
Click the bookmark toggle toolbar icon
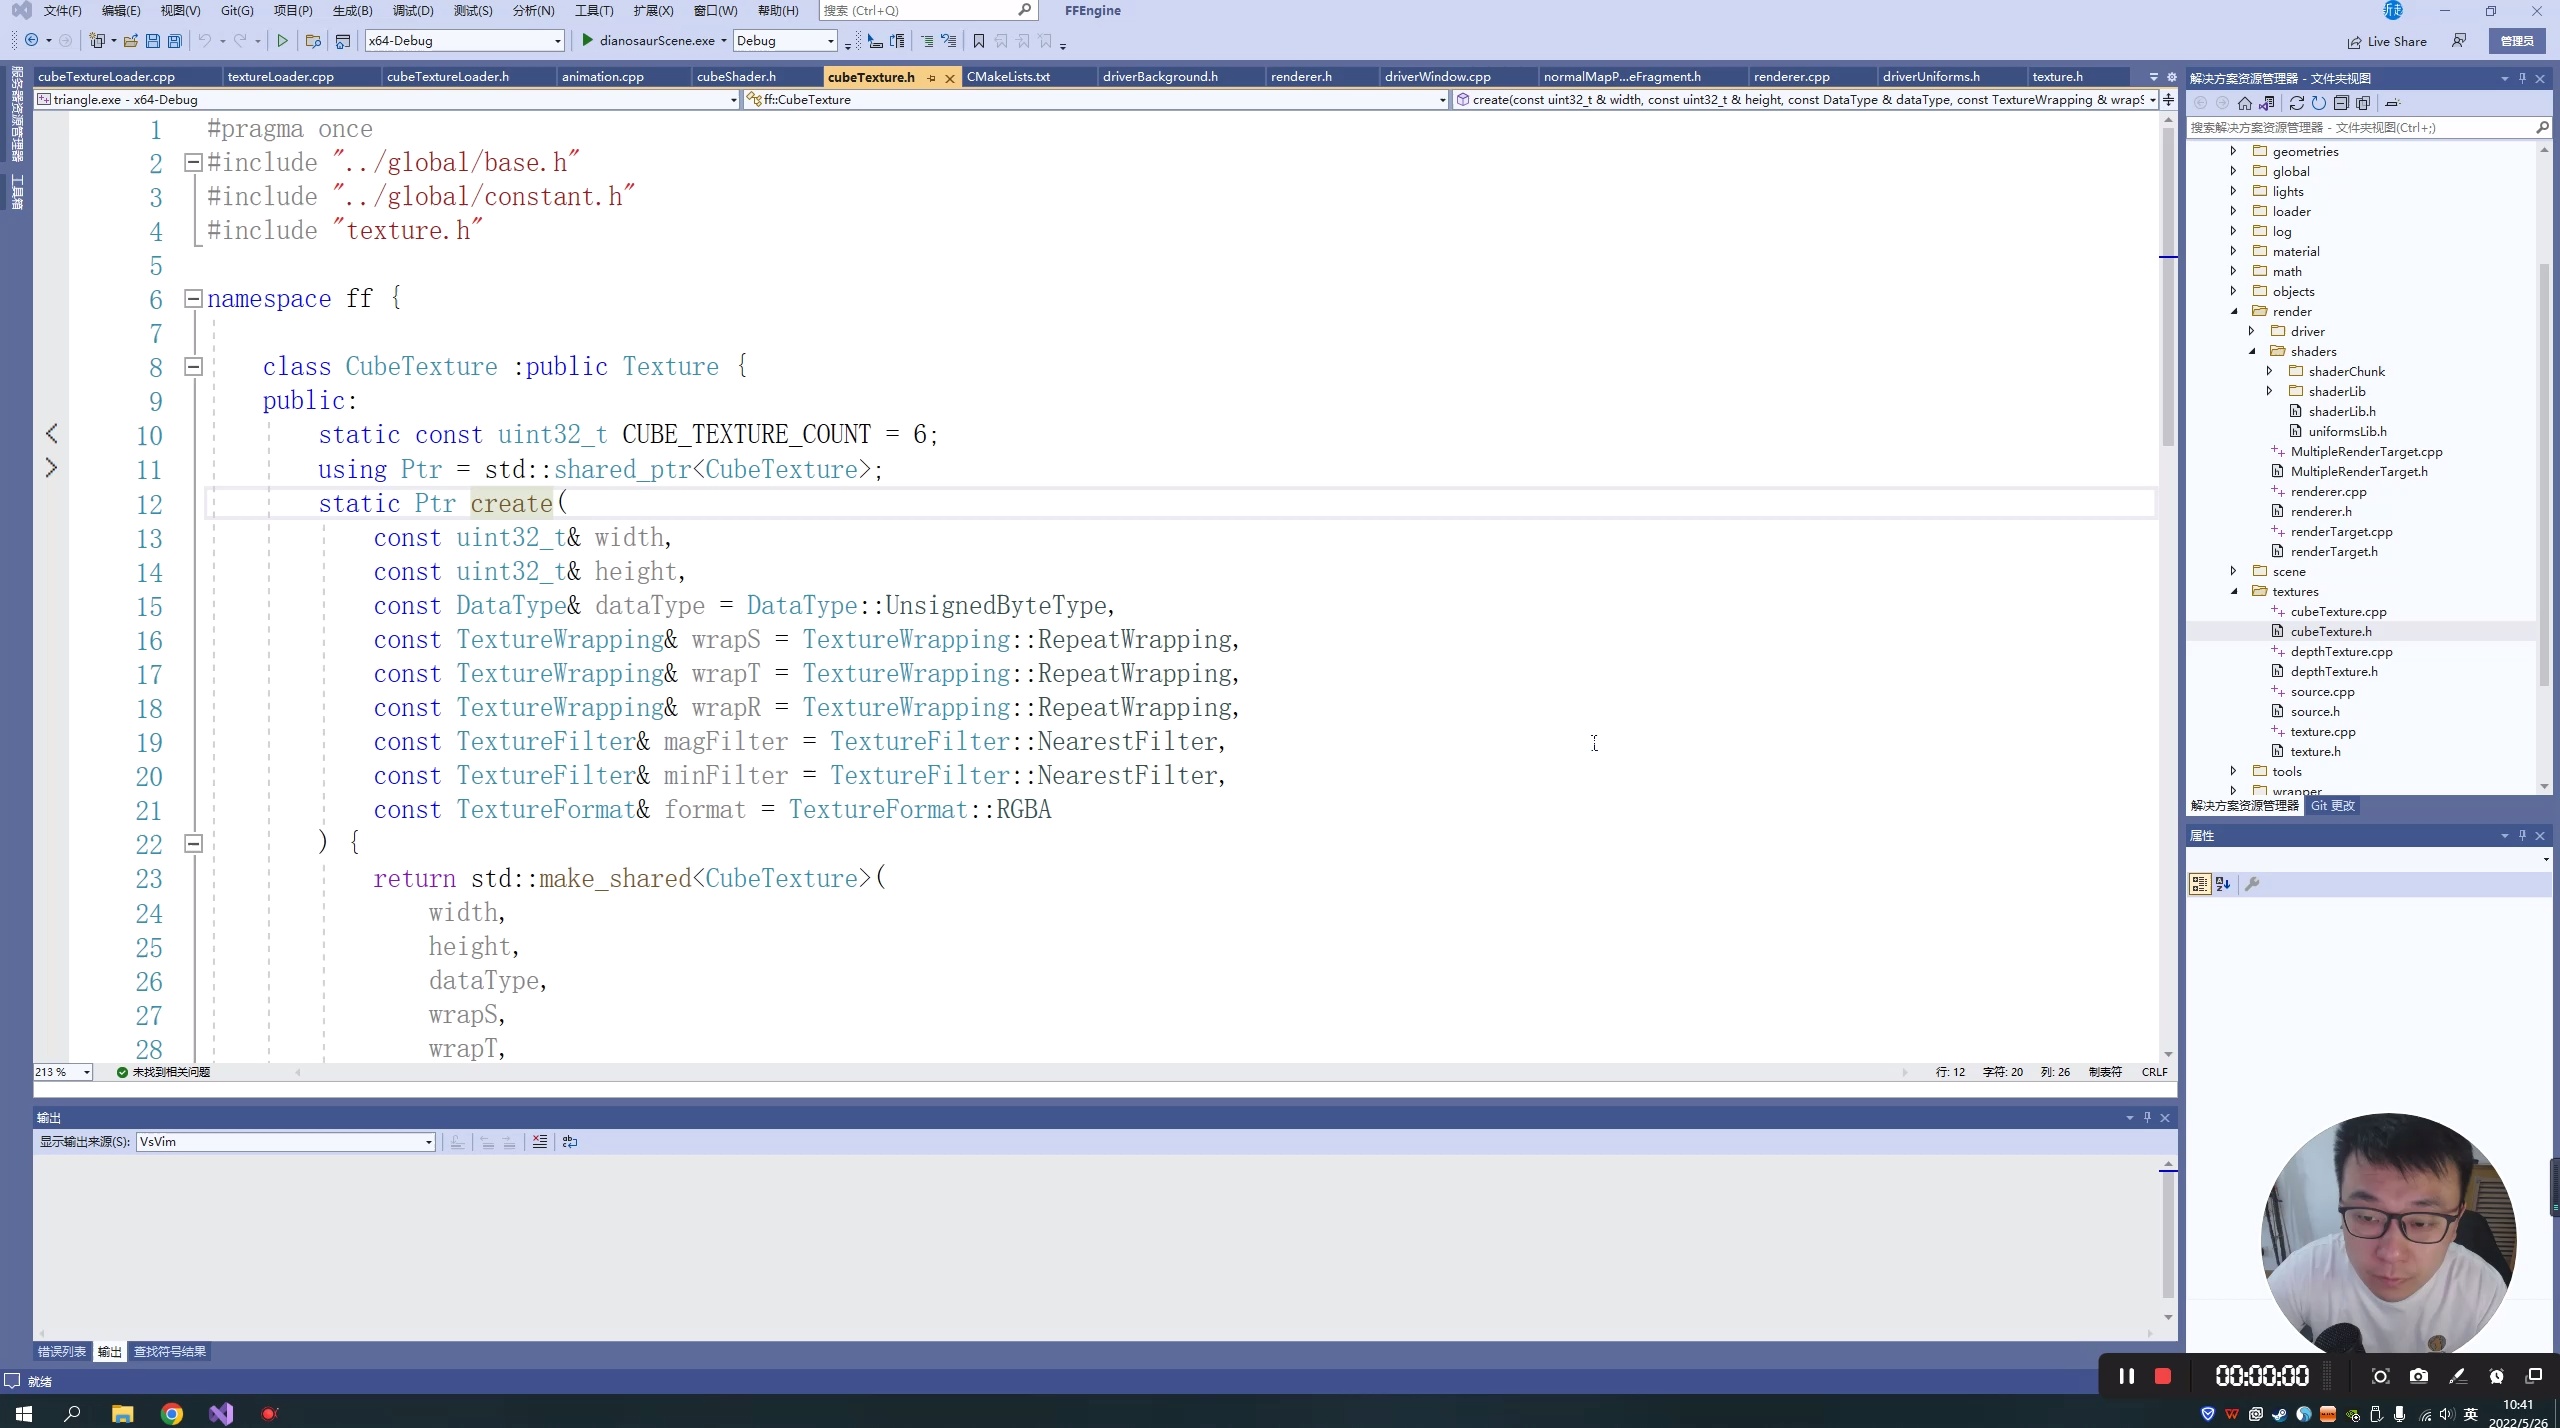(x=979, y=41)
